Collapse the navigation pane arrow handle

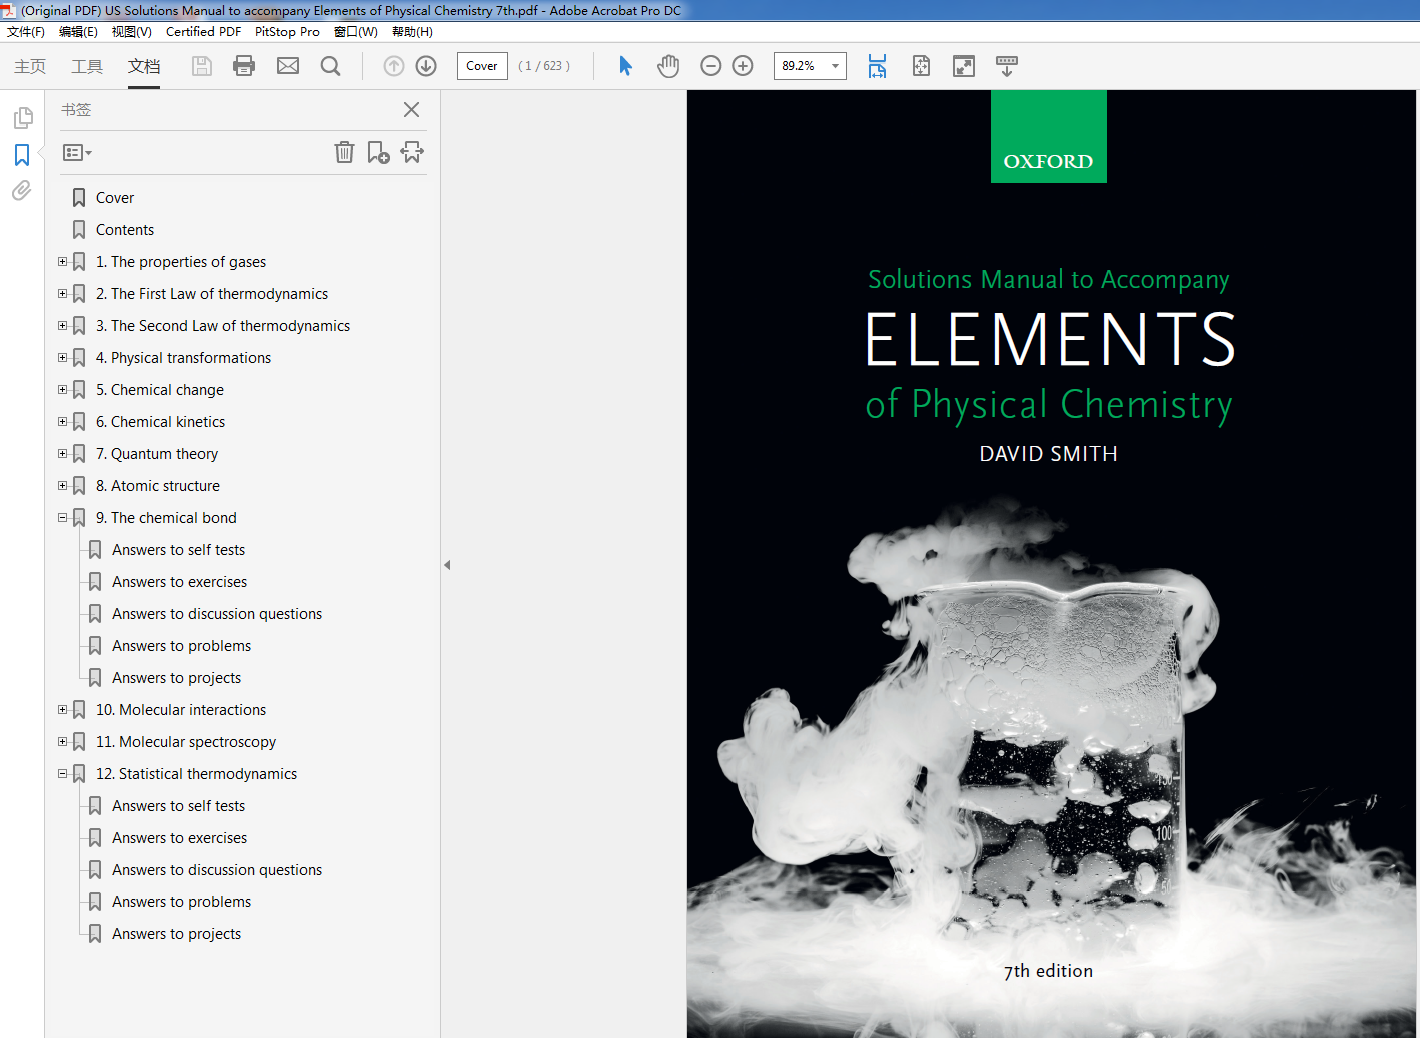click(447, 565)
